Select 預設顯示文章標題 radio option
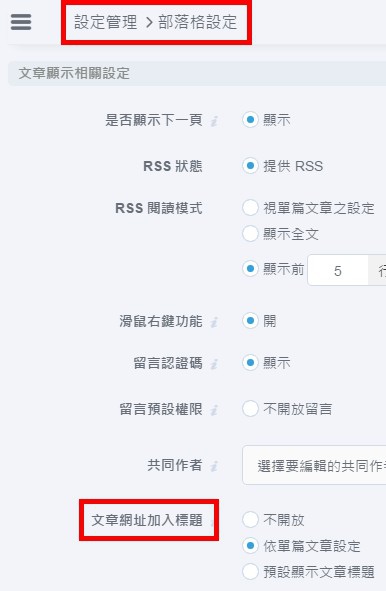 pyautogui.click(x=250, y=571)
